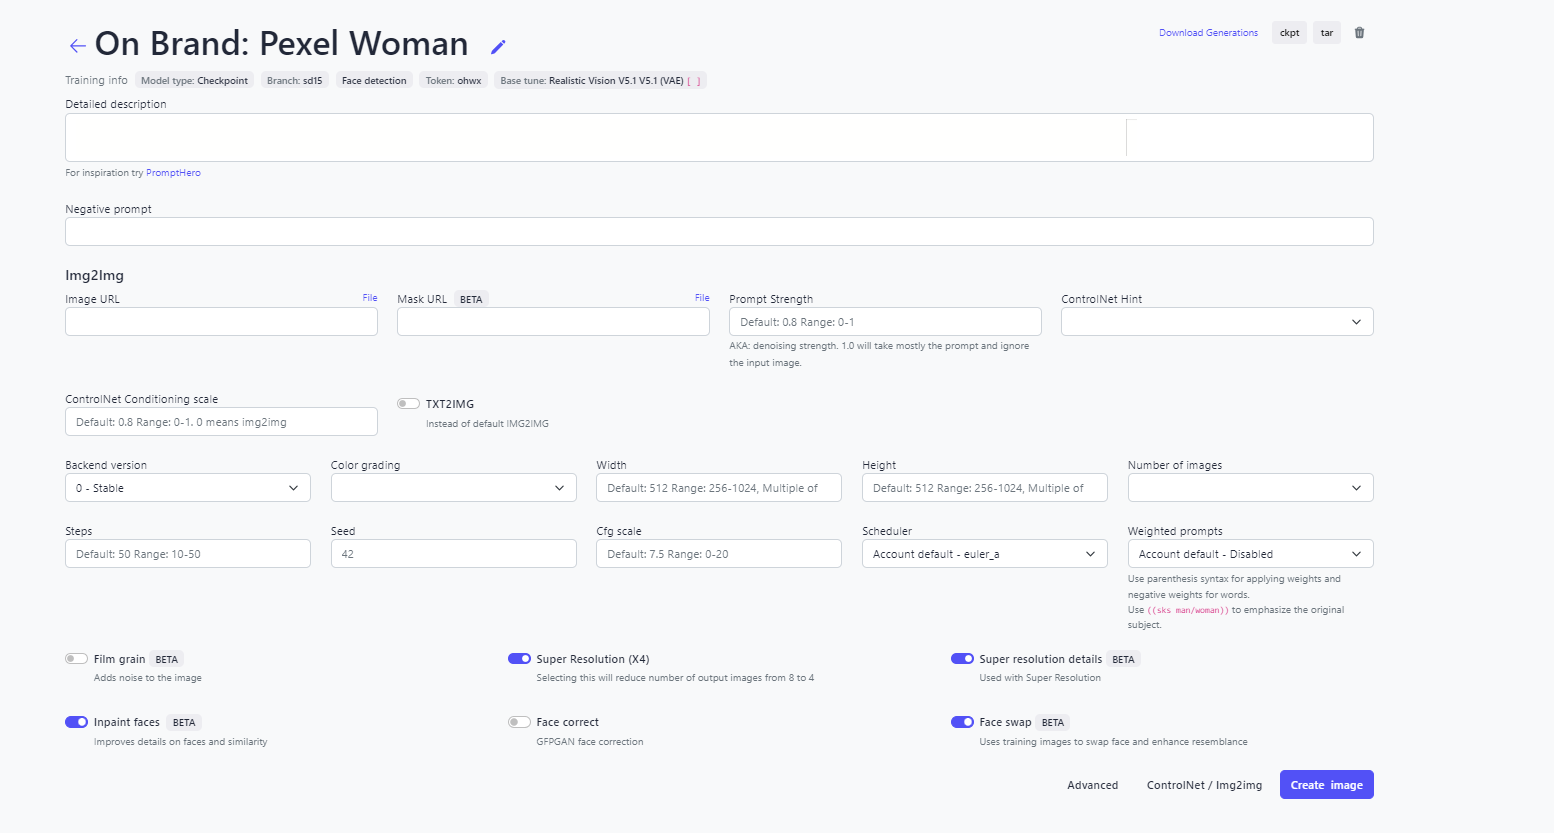Screen dimensions: 1554x833
Task: Delete the model using the trash icon
Action: [1359, 33]
